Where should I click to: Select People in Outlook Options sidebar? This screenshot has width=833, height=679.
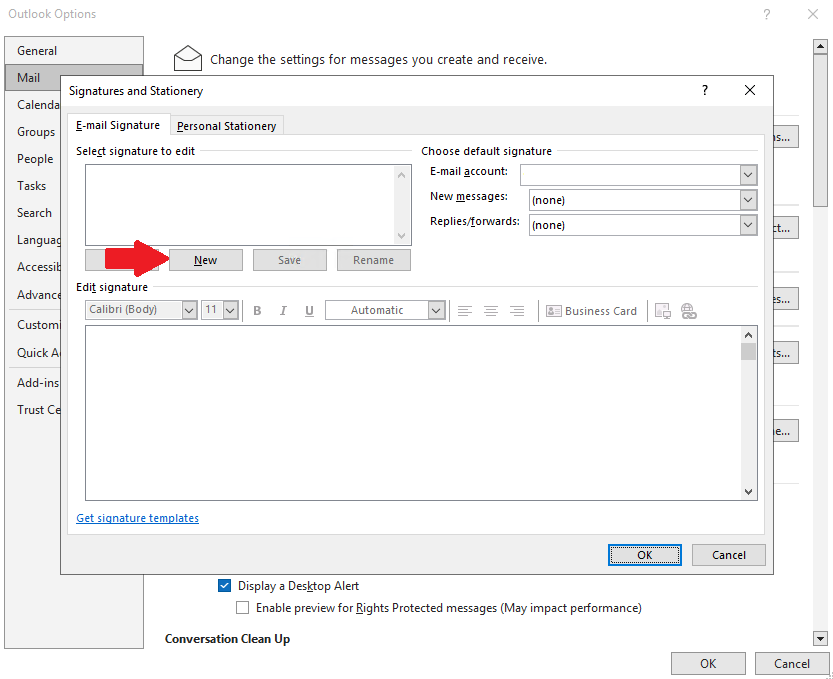[33, 159]
